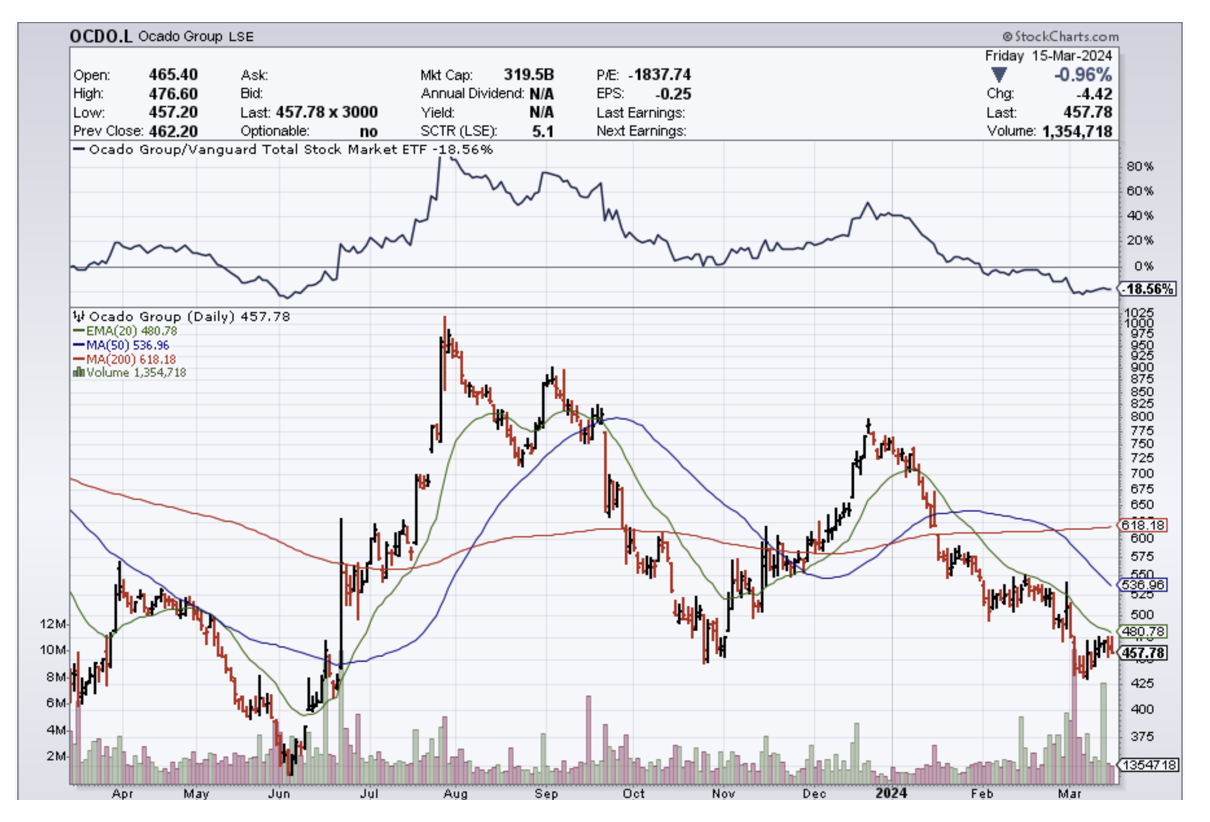Image resolution: width=1210 pixels, height=822 pixels.
Task: Click the Dec date axis label
Action: (x=815, y=793)
